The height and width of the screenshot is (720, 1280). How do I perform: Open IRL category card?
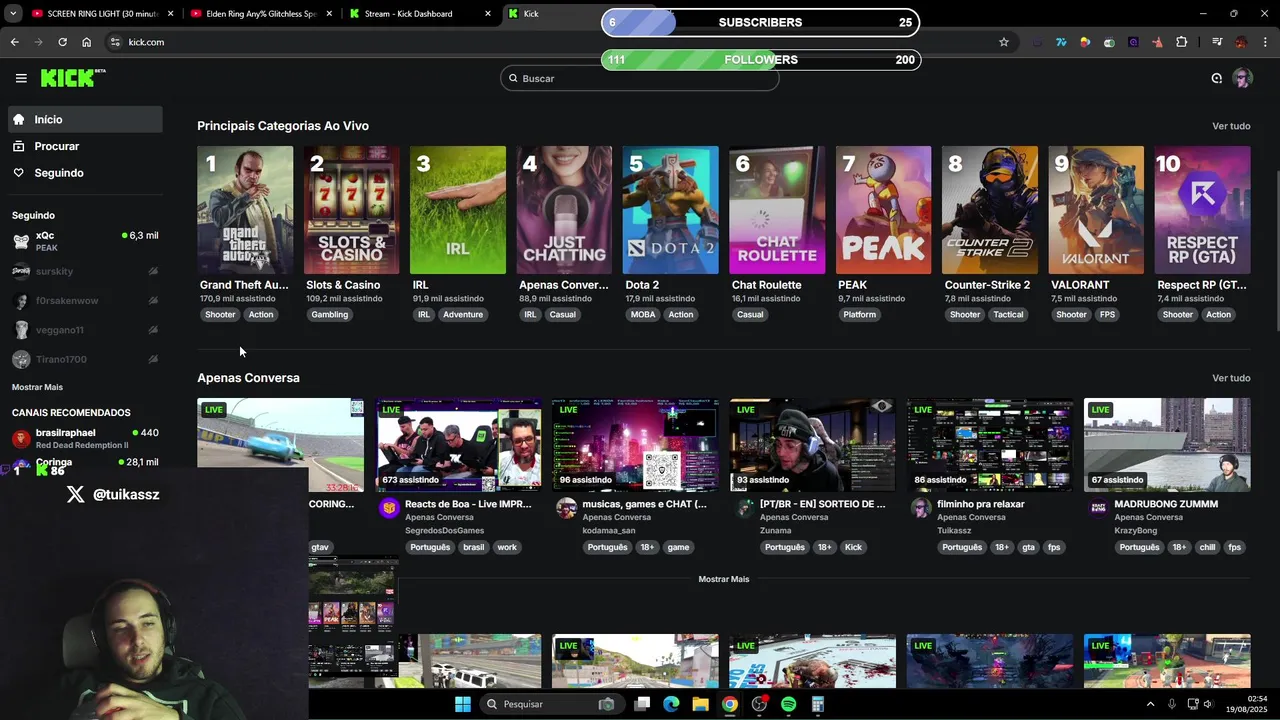pos(458,210)
